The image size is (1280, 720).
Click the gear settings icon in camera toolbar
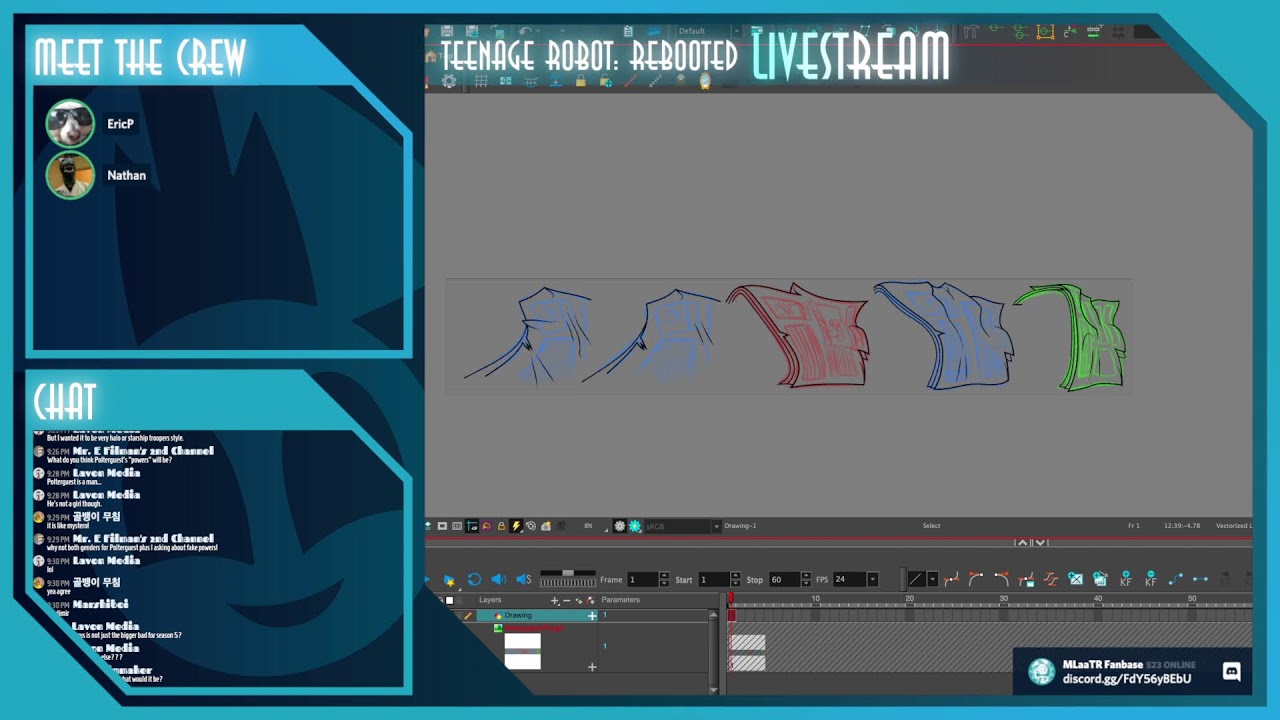coord(449,81)
